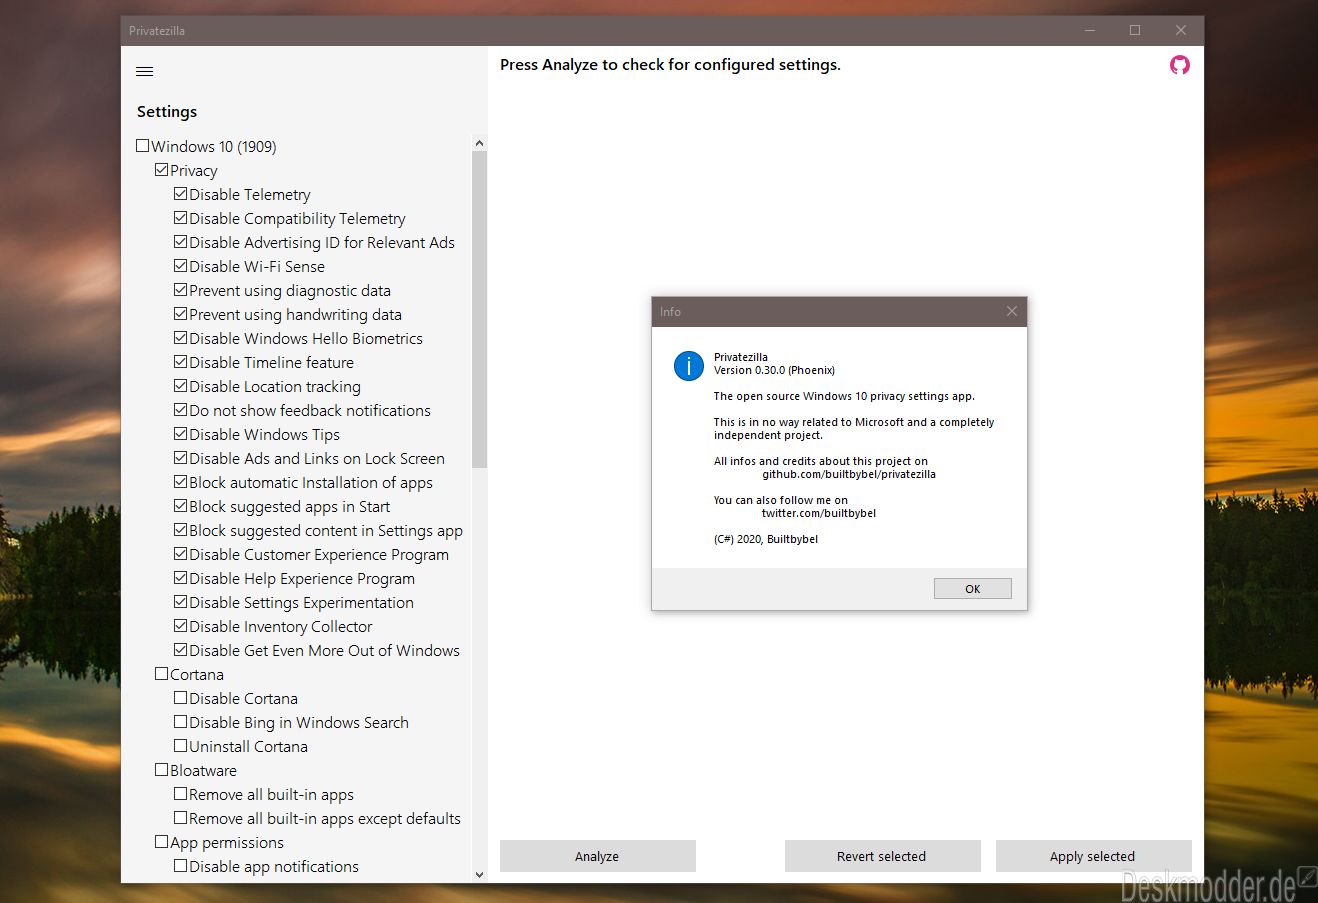
Task: Toggle the Windows 10 (1909) checkbox
Action: (143, 146)
